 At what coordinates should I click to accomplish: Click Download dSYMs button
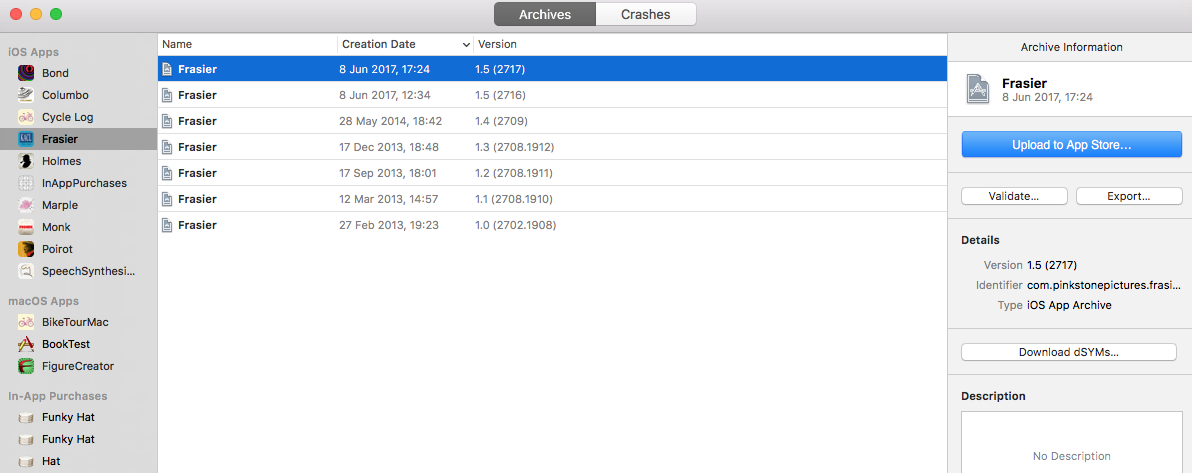(x=1068, y=352)
